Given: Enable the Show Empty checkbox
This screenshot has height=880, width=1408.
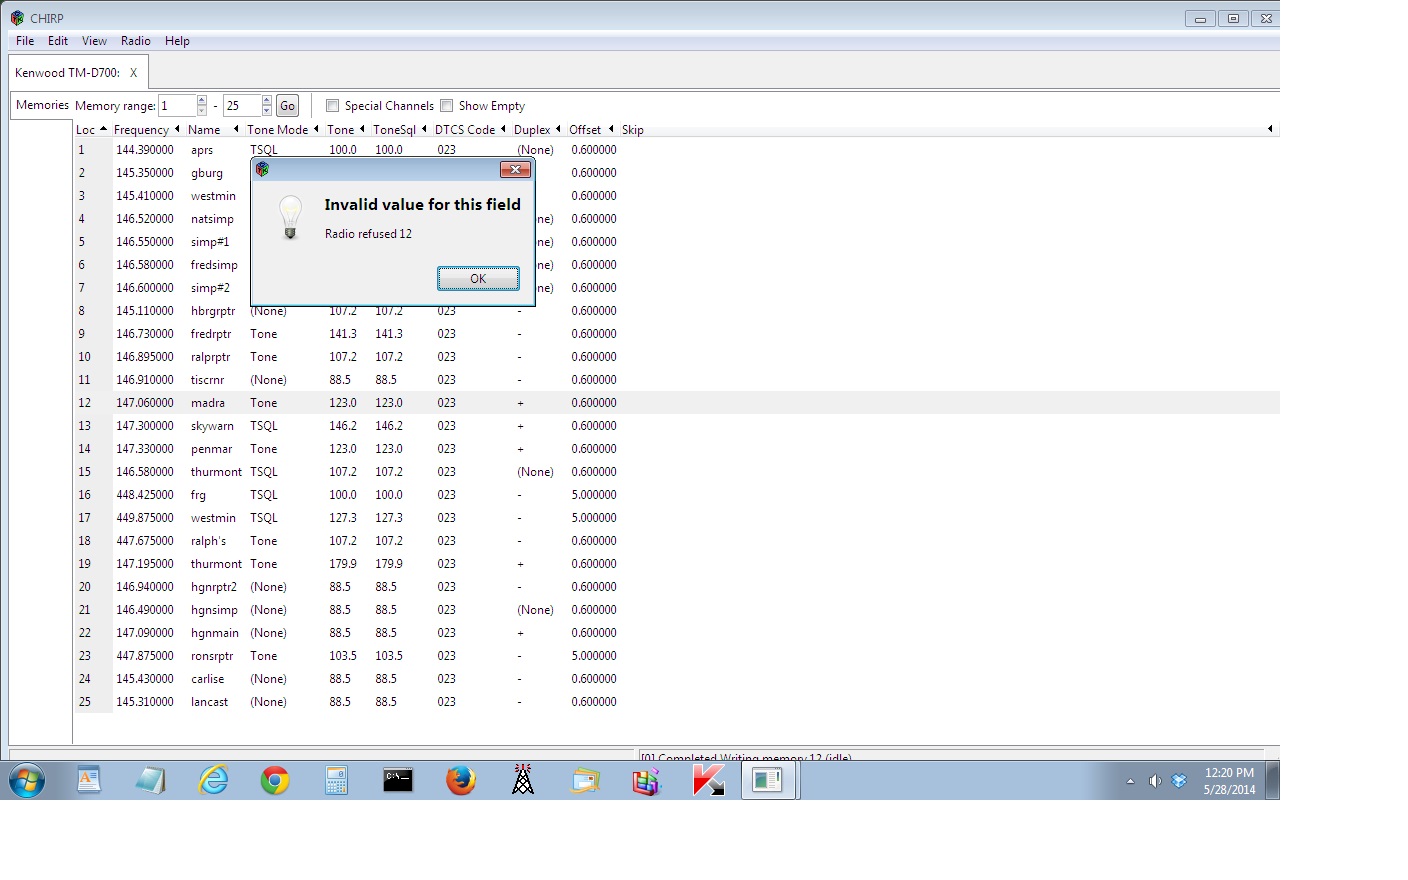Looking at the screenshot, I should click(446, 105).
